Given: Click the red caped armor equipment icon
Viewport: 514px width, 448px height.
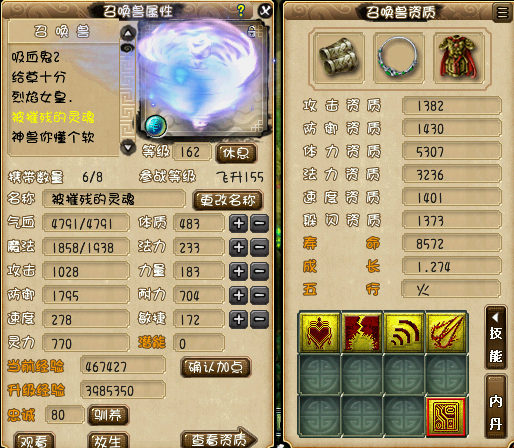Looking at the screenshot, I should click(459, 58).
